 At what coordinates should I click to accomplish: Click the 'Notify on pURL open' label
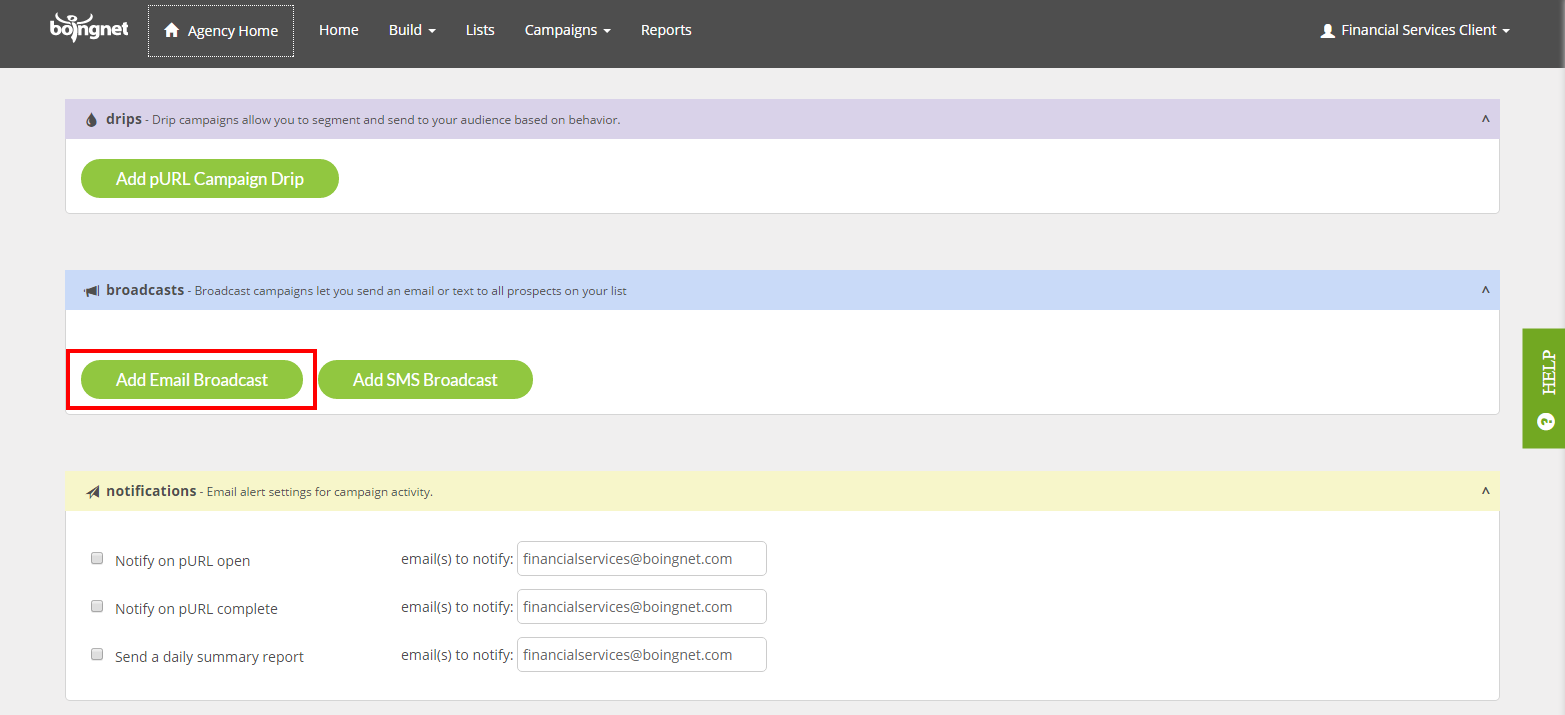pyautogui.click(x=182, y=561)
